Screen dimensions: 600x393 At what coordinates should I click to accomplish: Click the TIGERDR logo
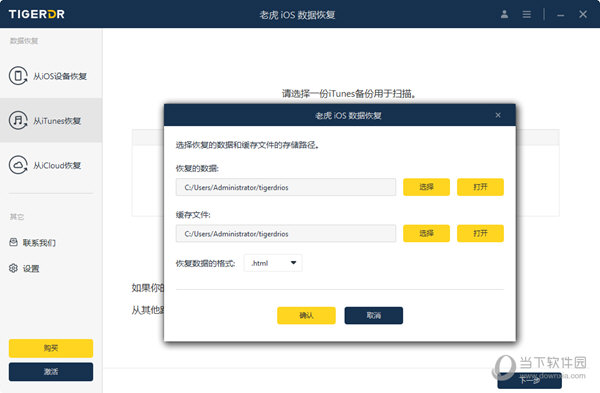coord(37,15)
